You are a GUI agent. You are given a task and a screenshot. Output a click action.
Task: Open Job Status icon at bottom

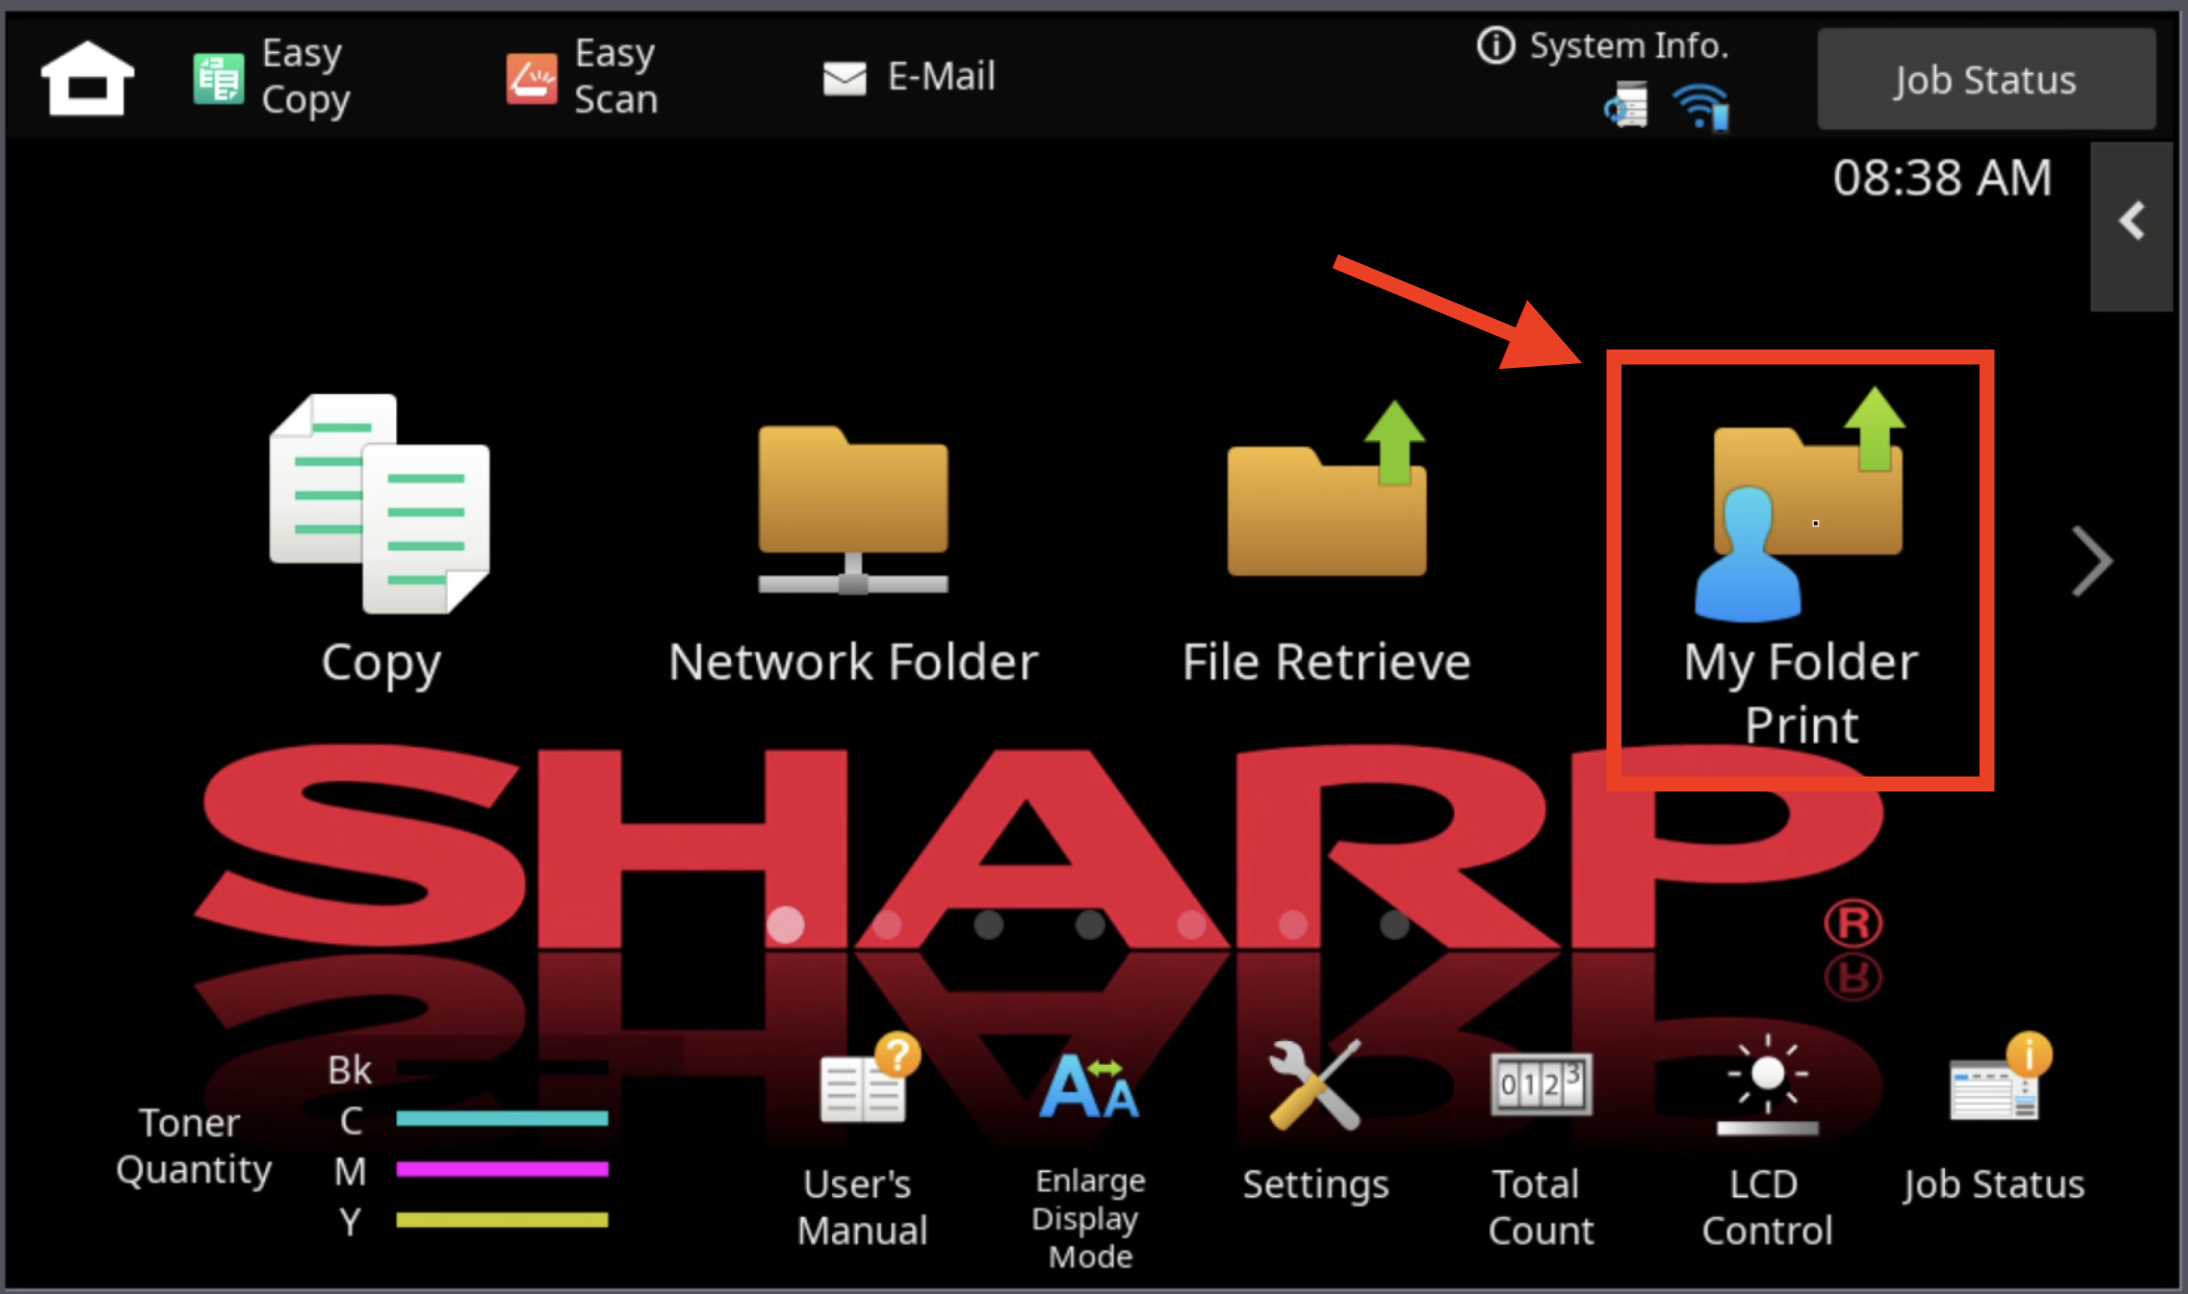(1994, 1118)
